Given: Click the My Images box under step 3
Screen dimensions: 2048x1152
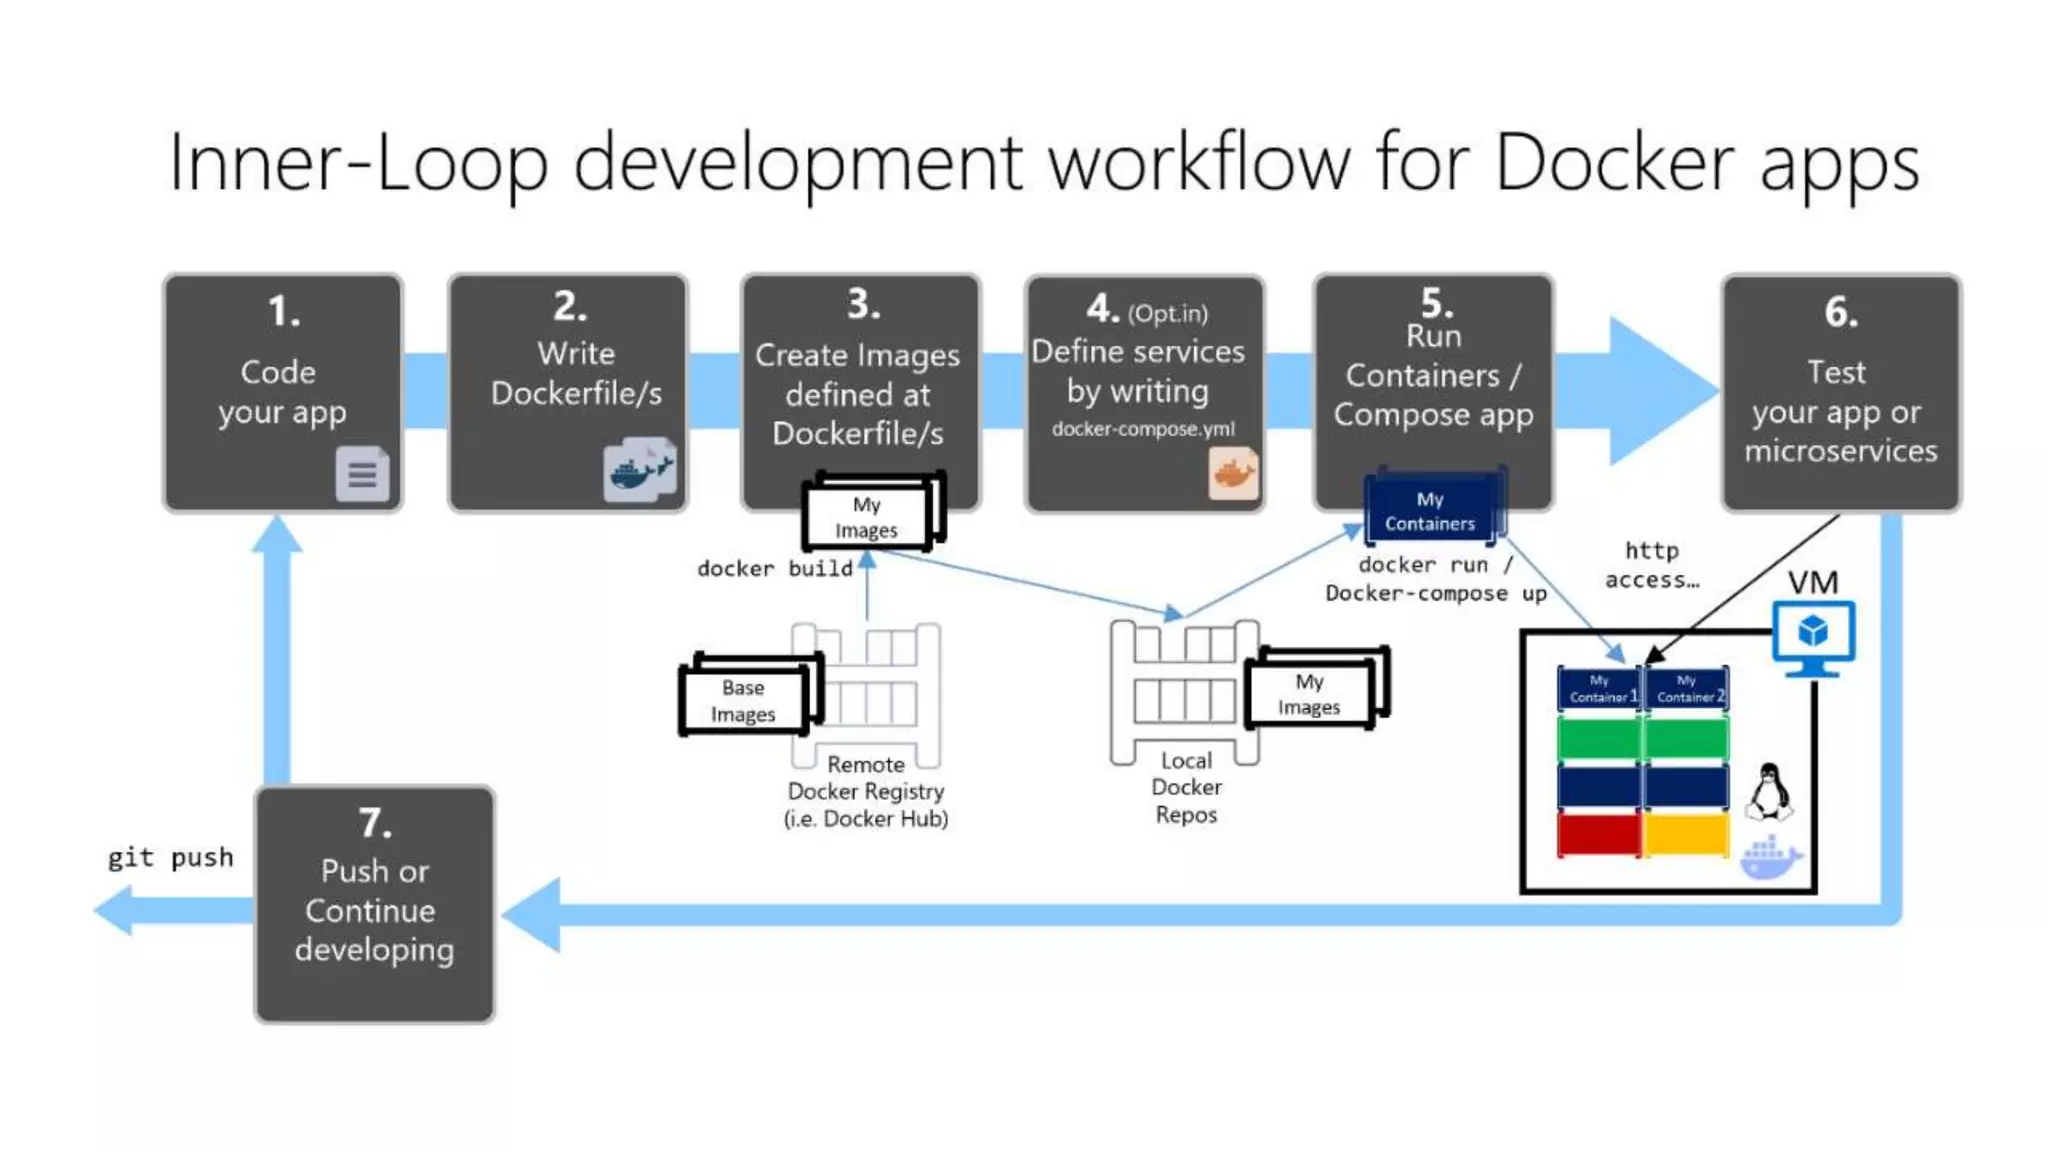Looking at the screenshot, I should click(x=868, y=516).
